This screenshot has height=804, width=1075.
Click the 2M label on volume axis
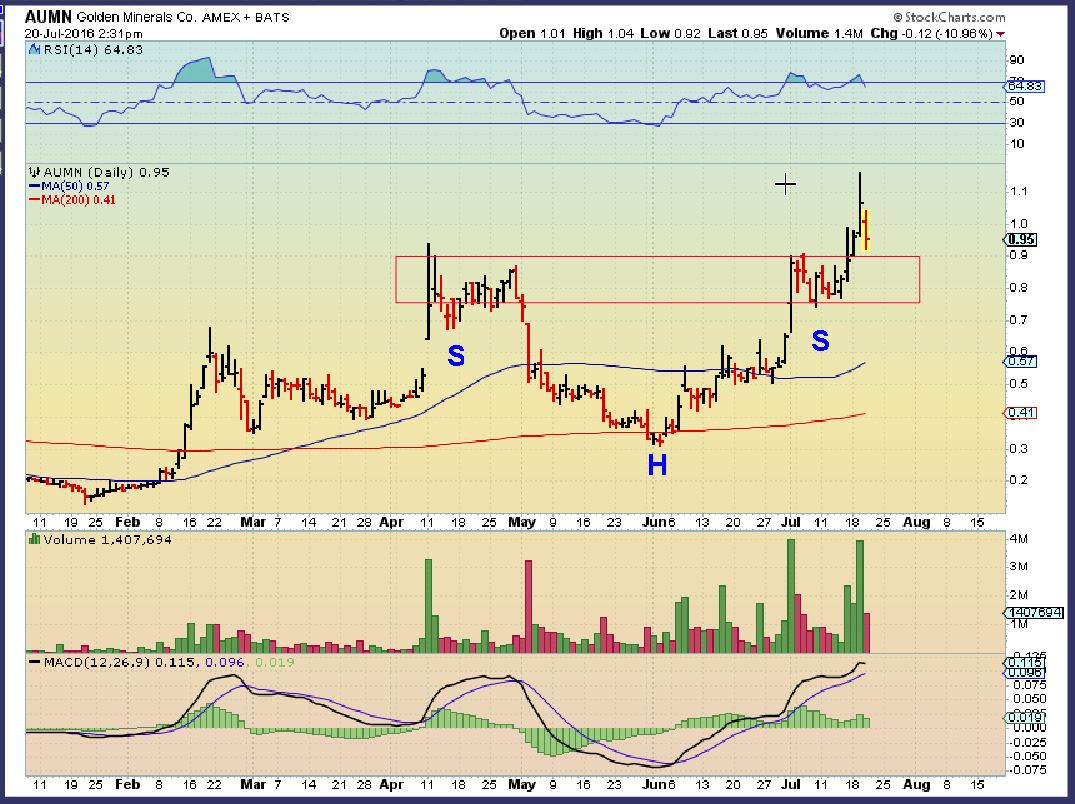pyautogui.click(x=1018, y=595)
